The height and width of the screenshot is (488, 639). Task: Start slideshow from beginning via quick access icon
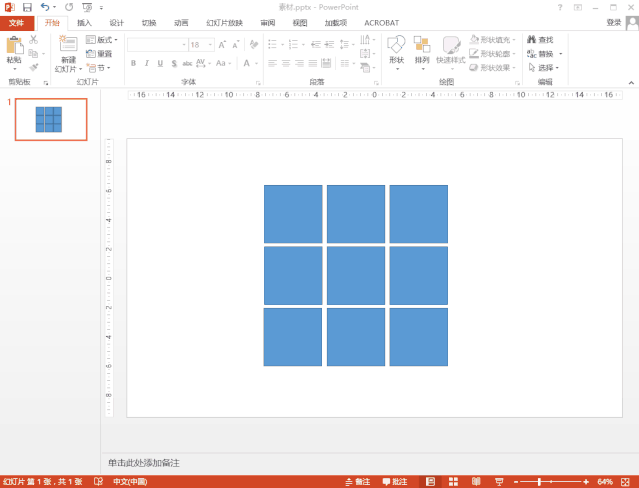pos(87,7)
